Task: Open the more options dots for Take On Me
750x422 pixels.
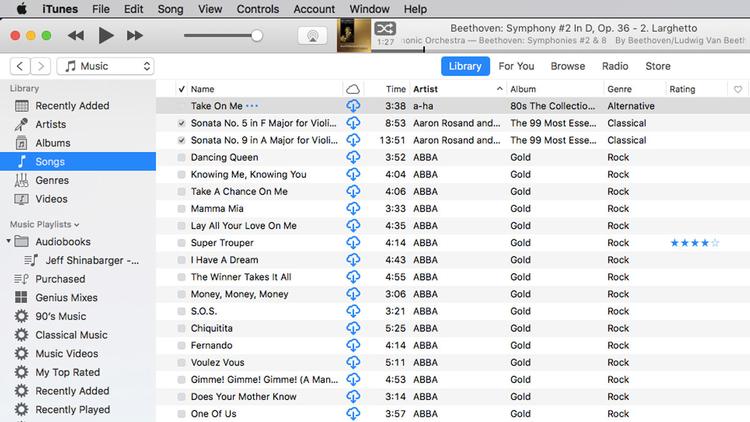Action: [x=252, y=106]
